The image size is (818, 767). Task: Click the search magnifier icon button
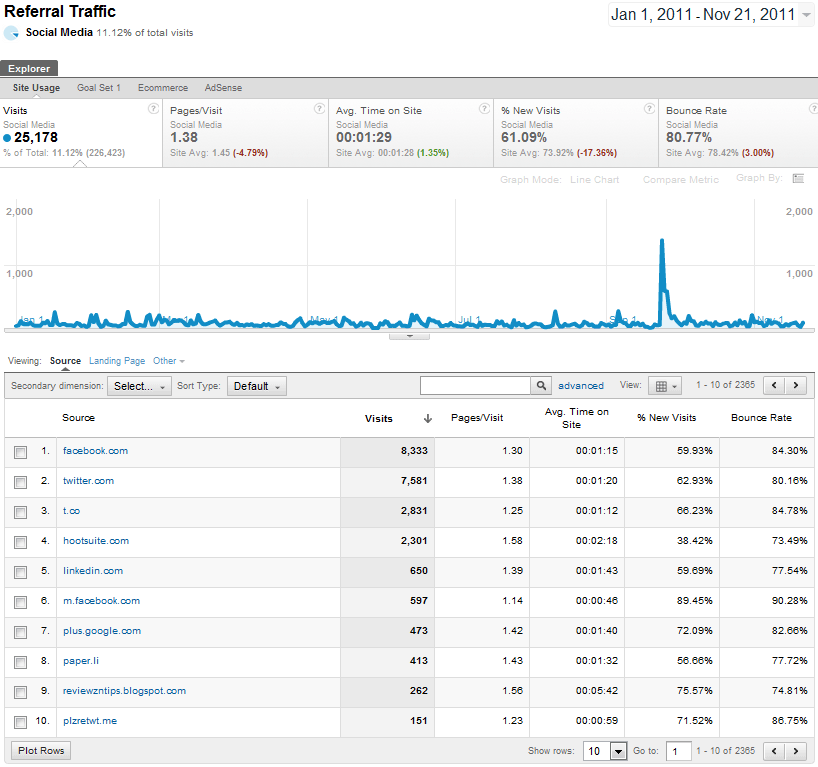tap(541, 386)
